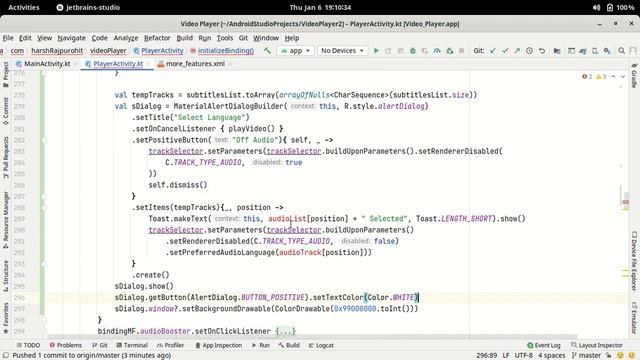
Task: Open the AVD Manager device icon
Action: tap(595, 51)
